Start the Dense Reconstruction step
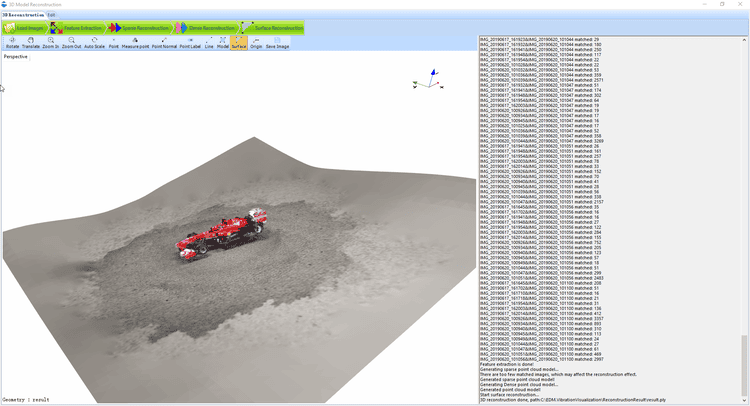This screenshot has height=406, width=750. [206, 28]
